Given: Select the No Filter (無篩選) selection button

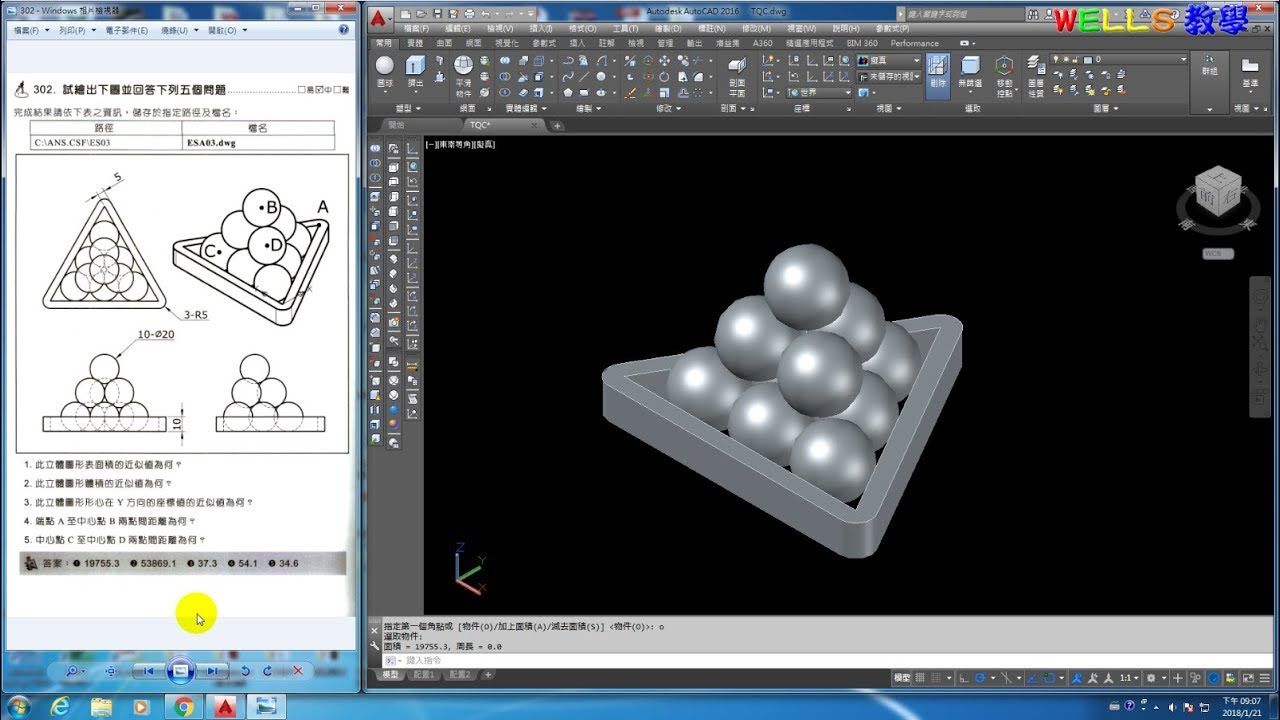Looking at the screenshot, I should click(970, 73).
